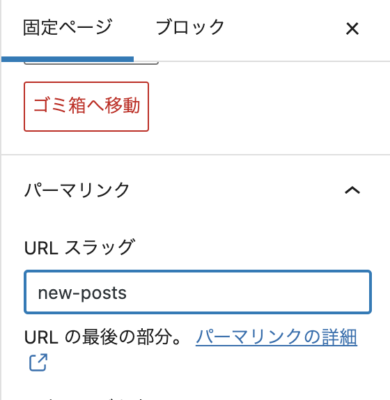390x400 pixels.
Task: Place cursor in the new-posts text
Action: click(82, 293)
